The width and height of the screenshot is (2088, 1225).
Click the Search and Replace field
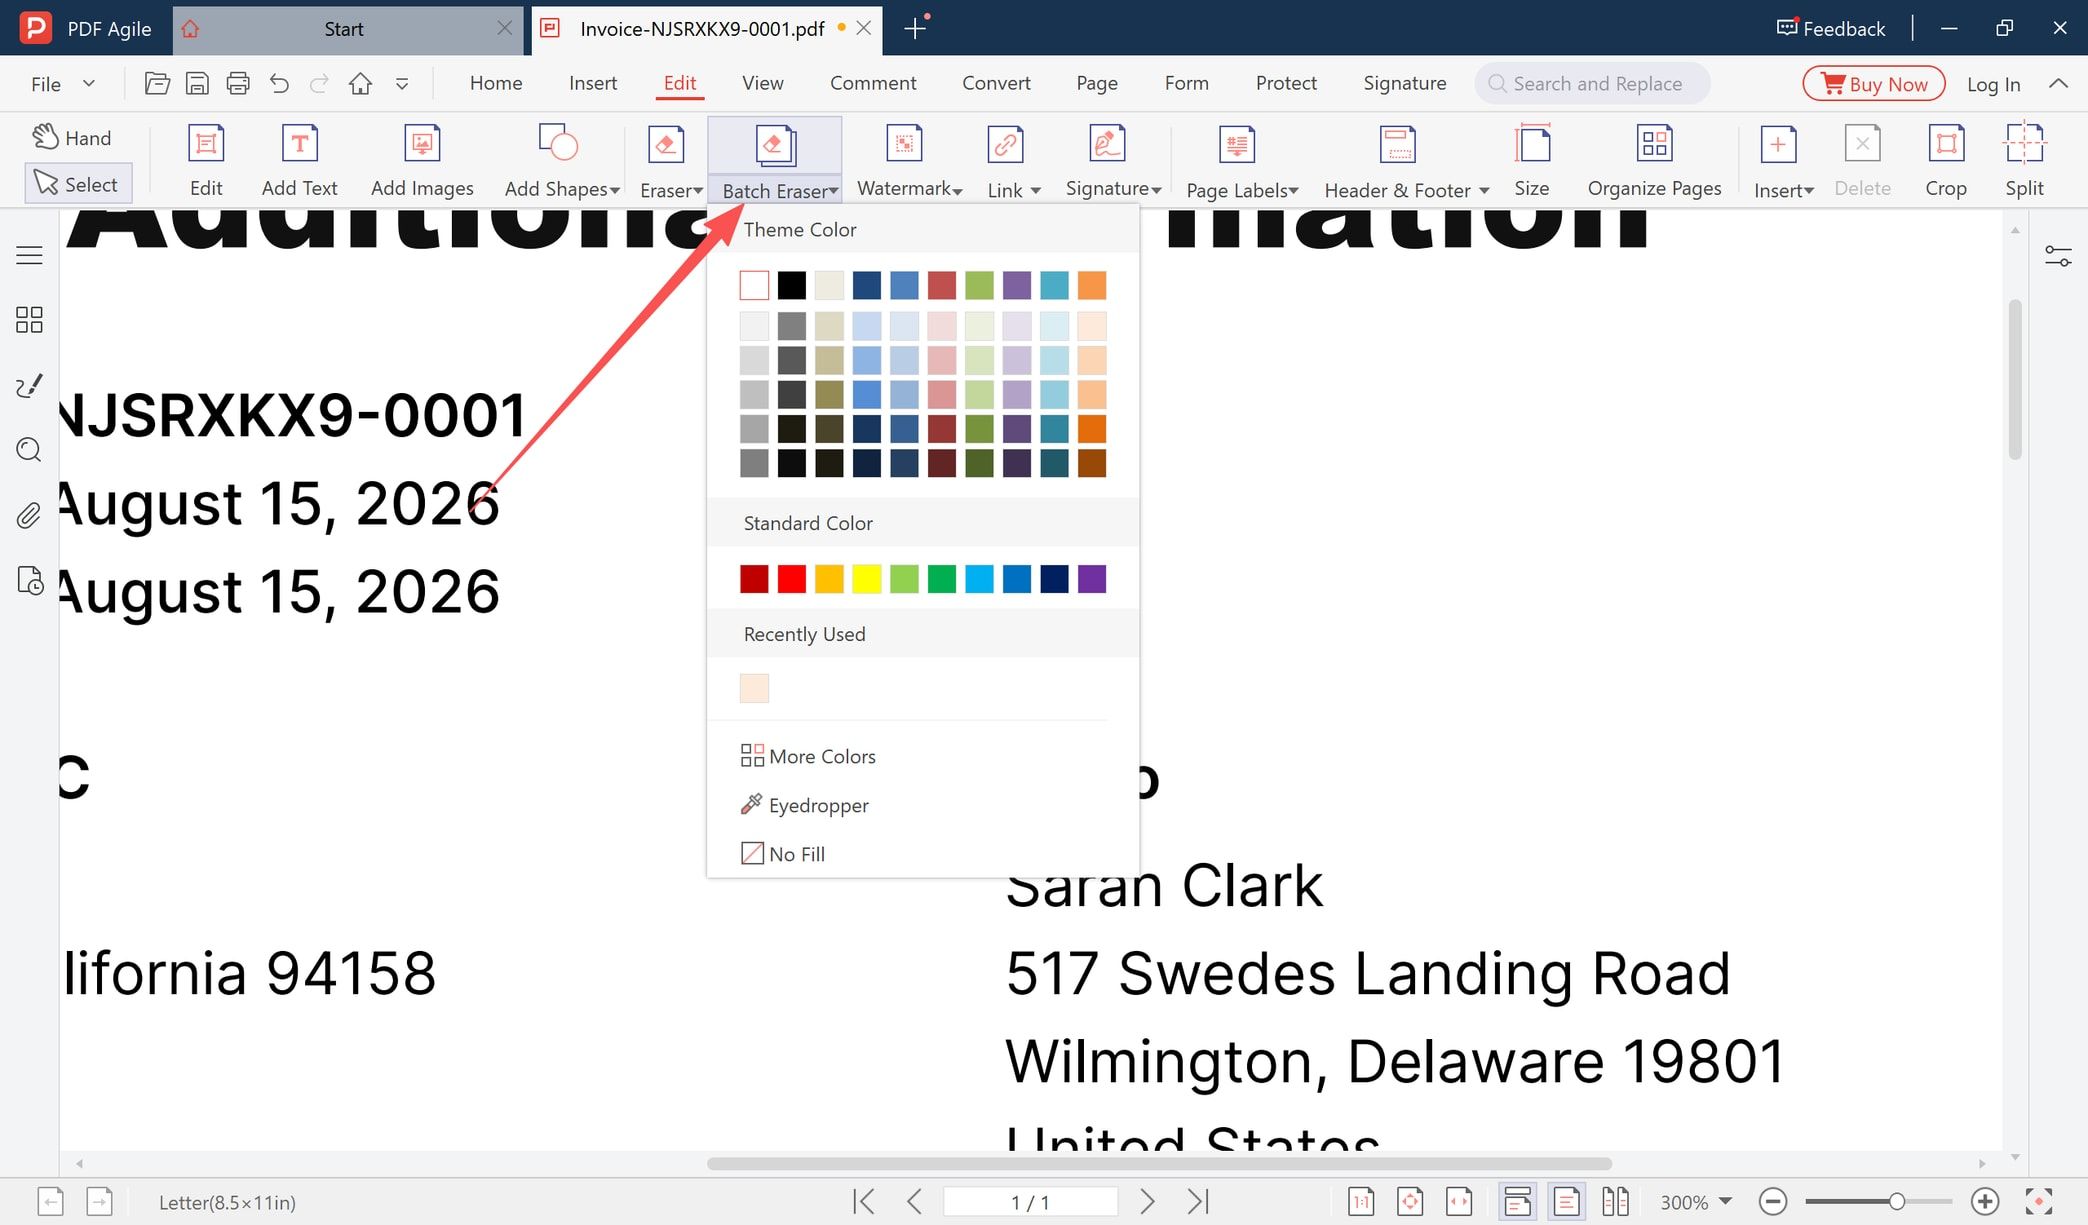tap(1592, 84)
